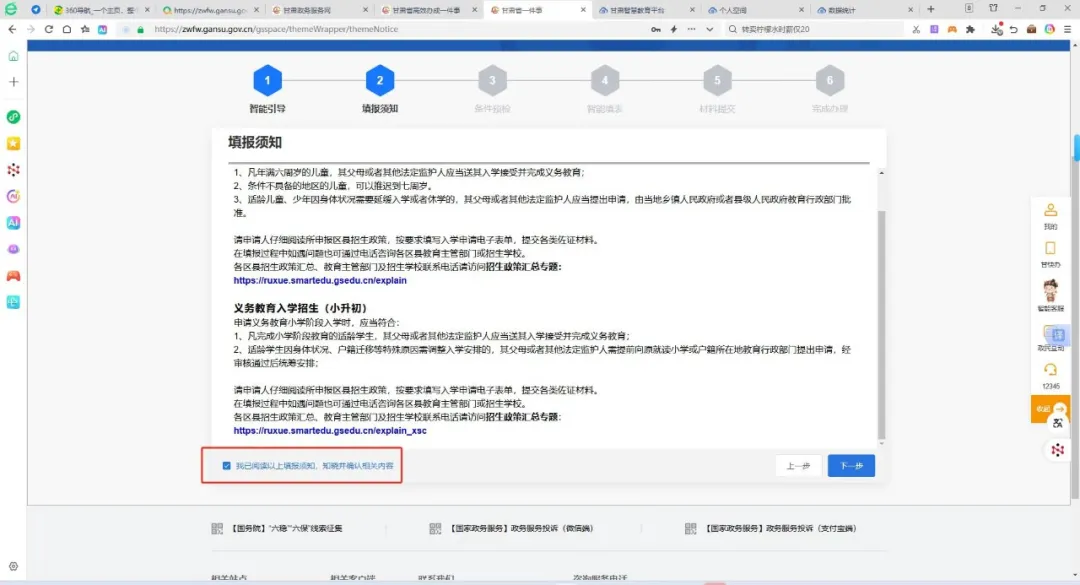Click the home icon at sidebar top left
1080x585 pixels.
(x=12, y=57)
